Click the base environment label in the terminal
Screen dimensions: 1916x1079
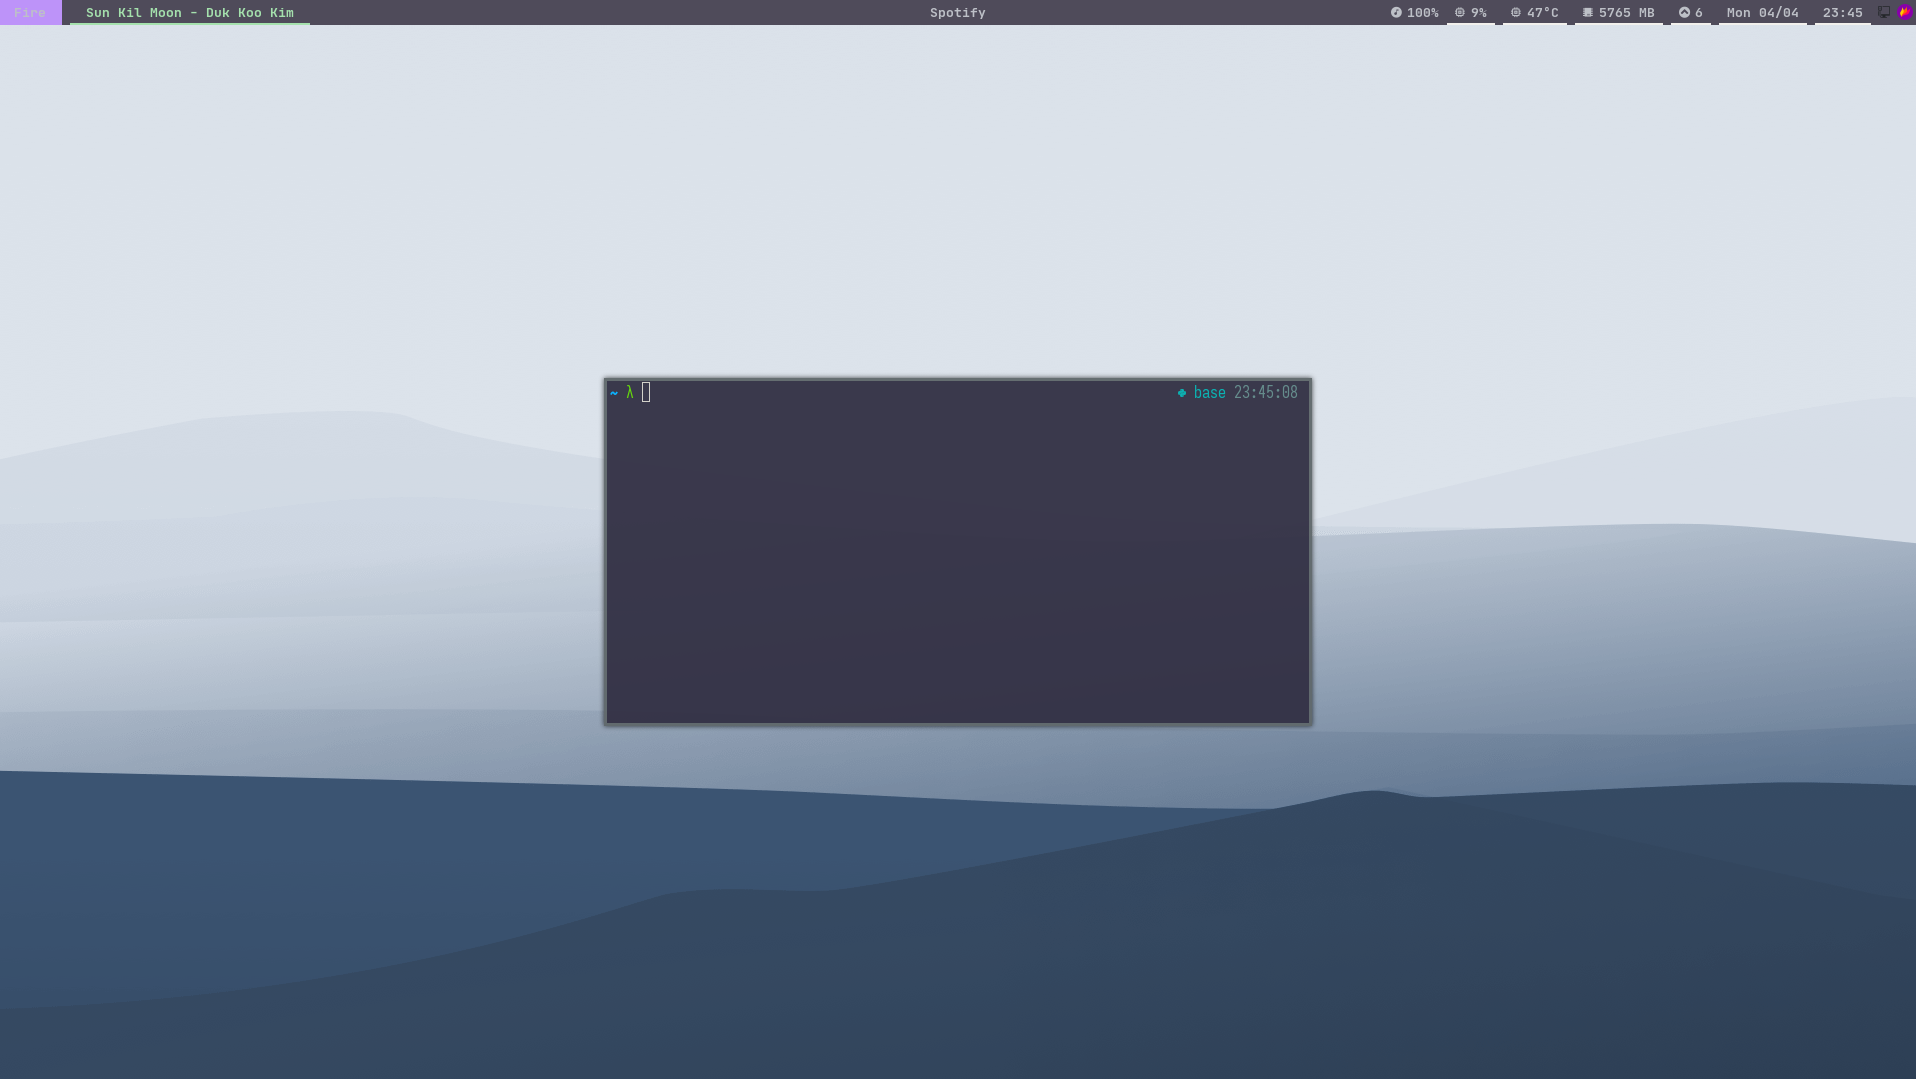point(1209,392)
